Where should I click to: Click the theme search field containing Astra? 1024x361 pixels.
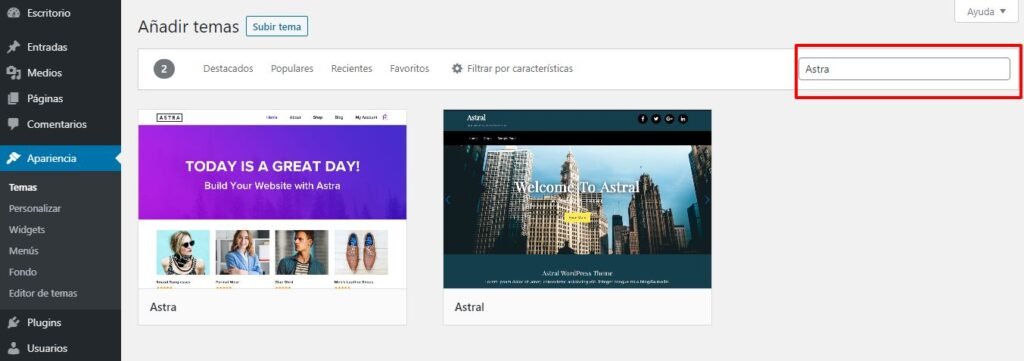(904, 69)
